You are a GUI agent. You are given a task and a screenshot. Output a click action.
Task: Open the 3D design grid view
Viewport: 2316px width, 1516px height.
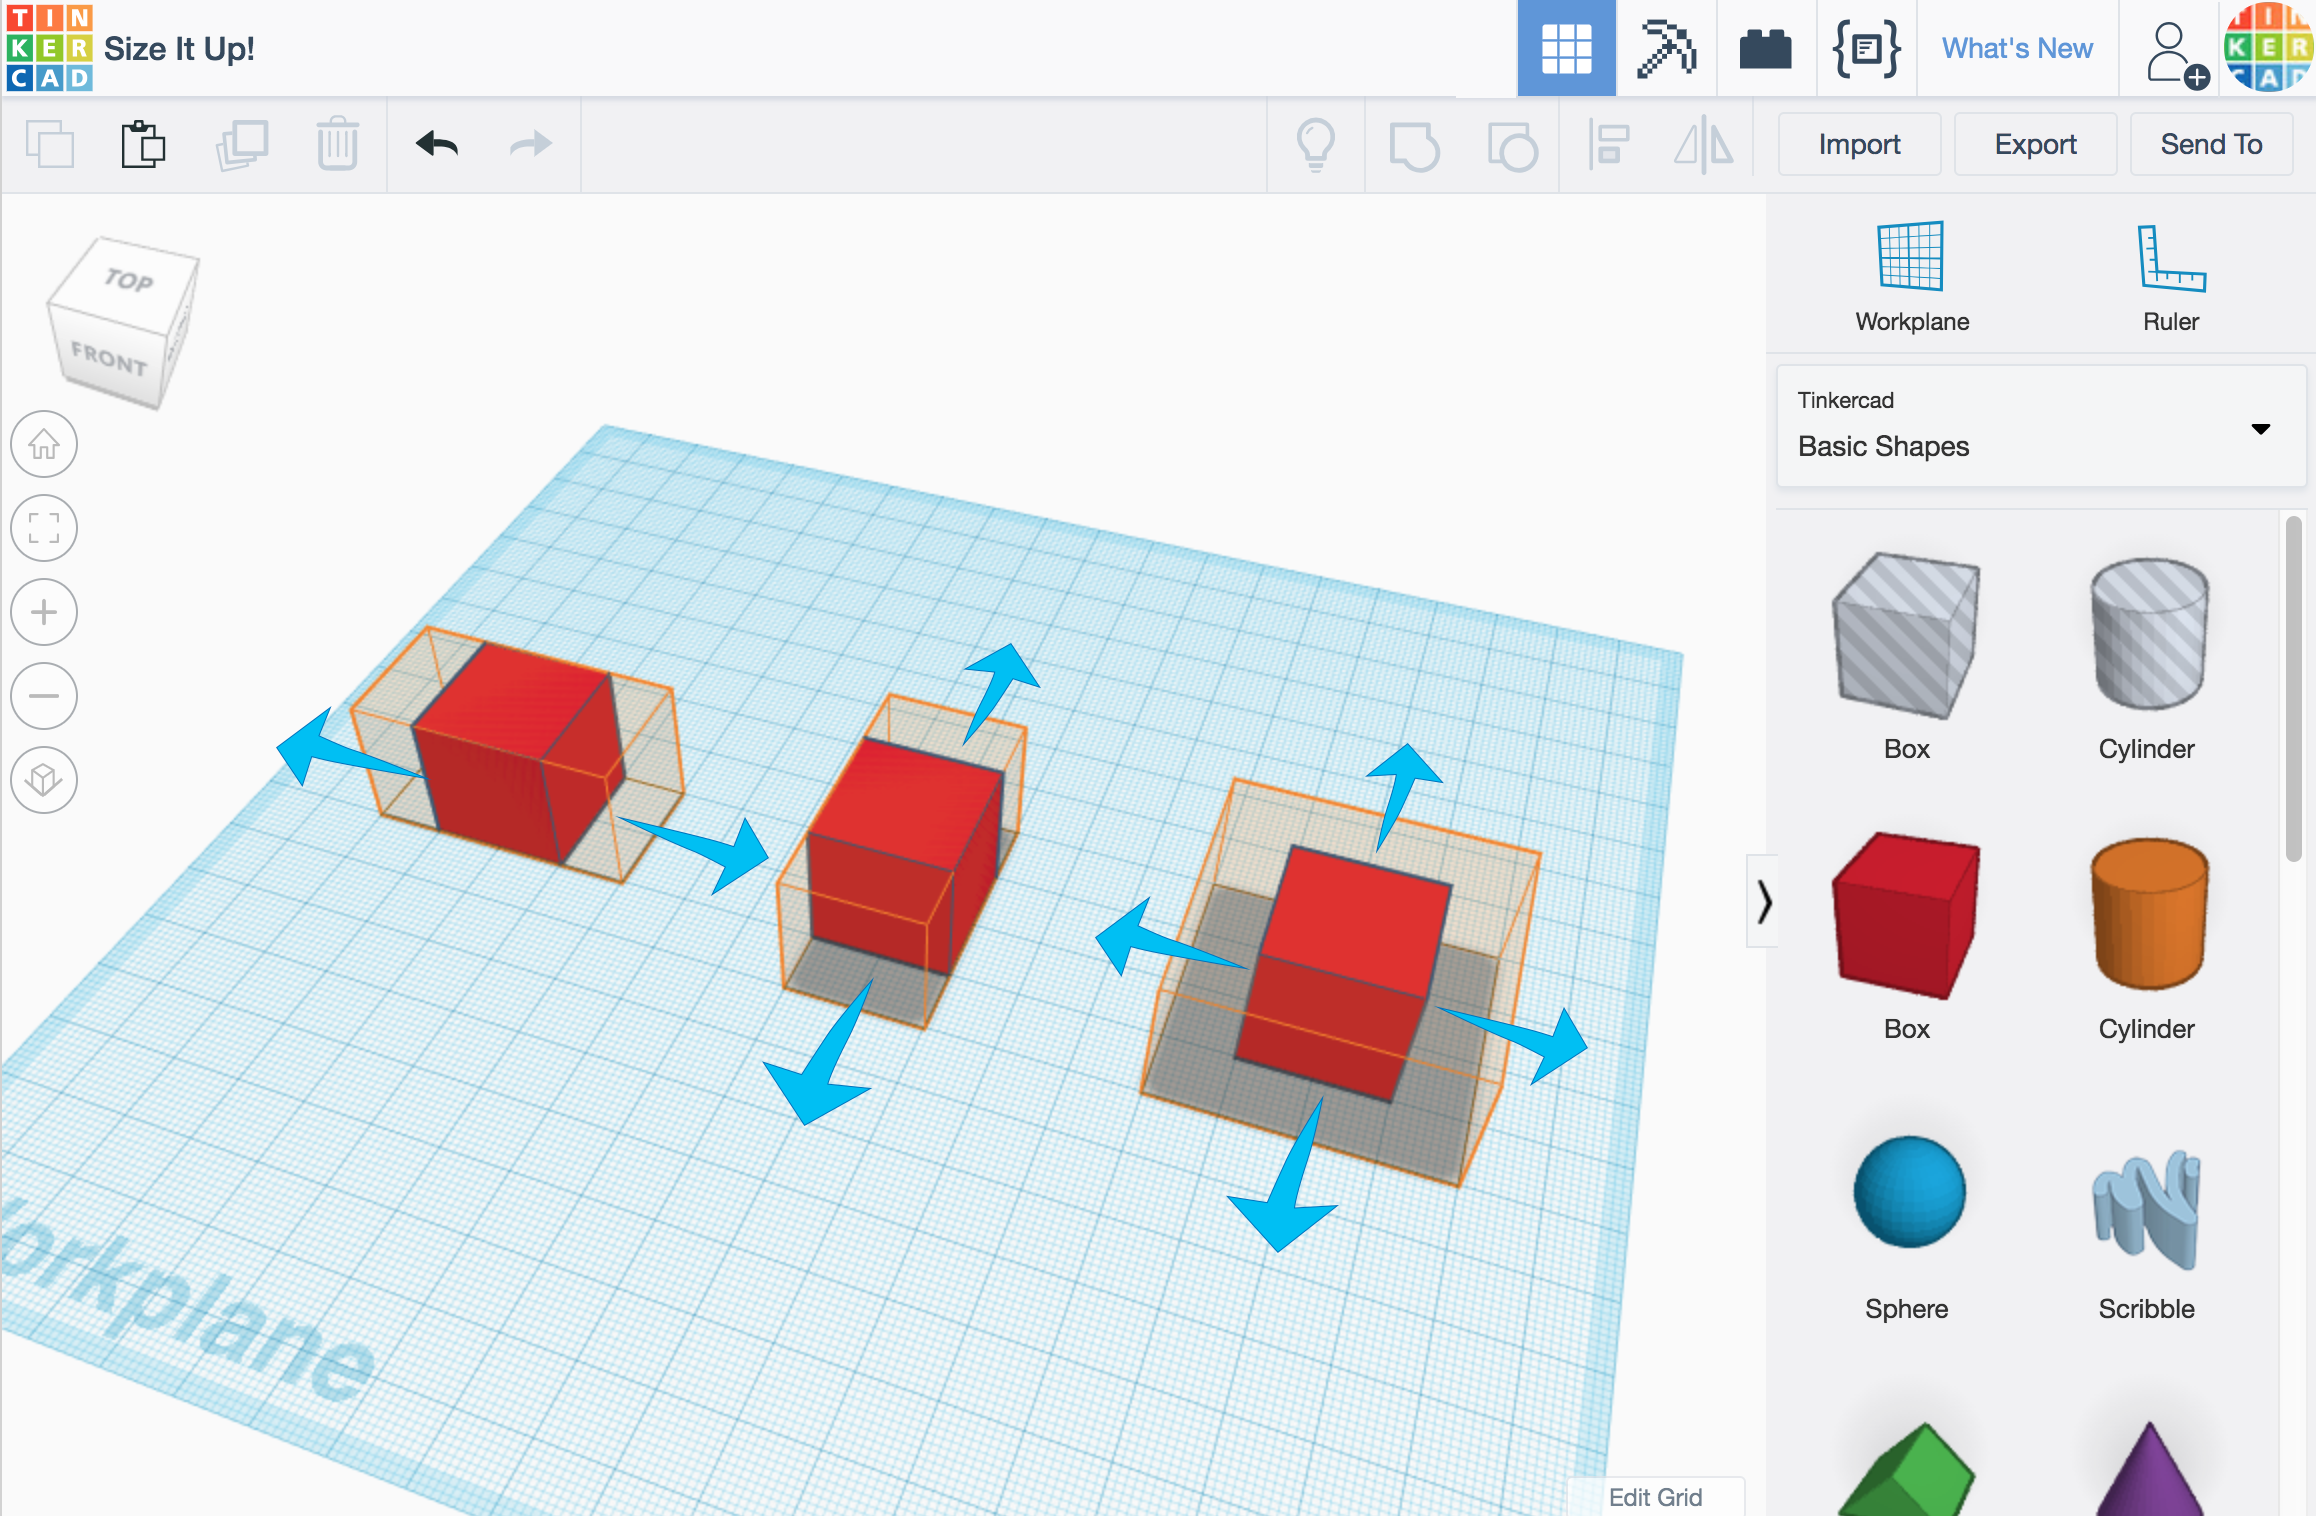1566,48
